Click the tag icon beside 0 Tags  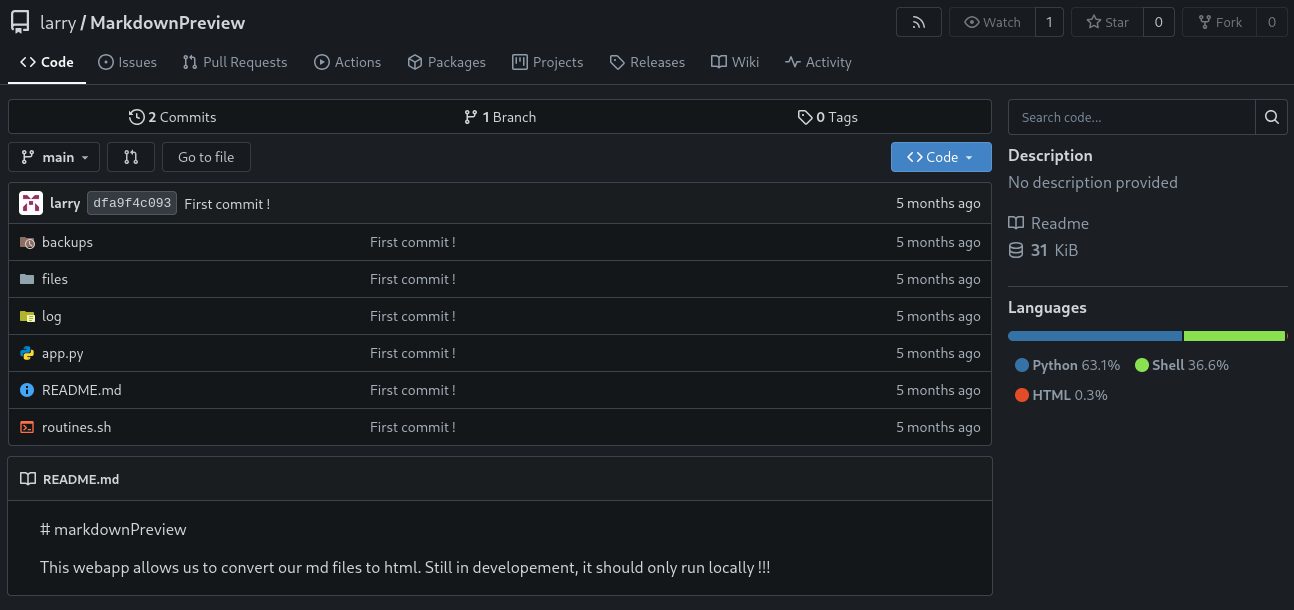click(x=805, y=117)
